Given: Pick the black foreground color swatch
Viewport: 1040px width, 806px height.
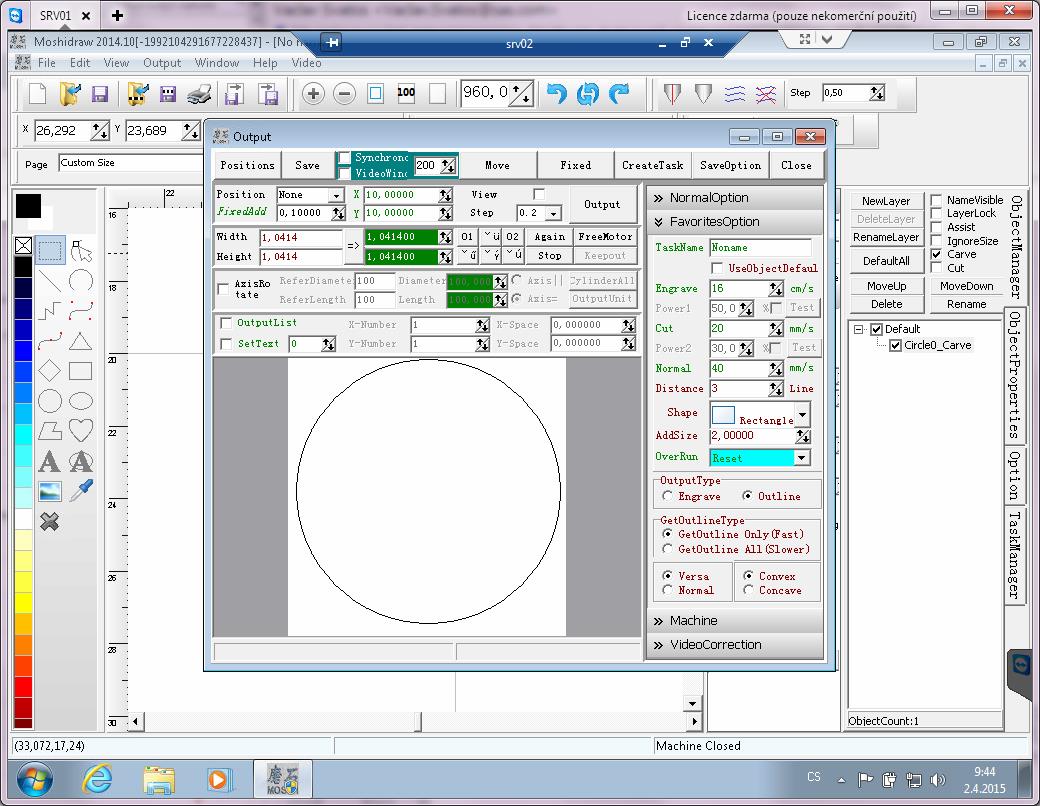Looking at the screenshot, I should (28, 206).
